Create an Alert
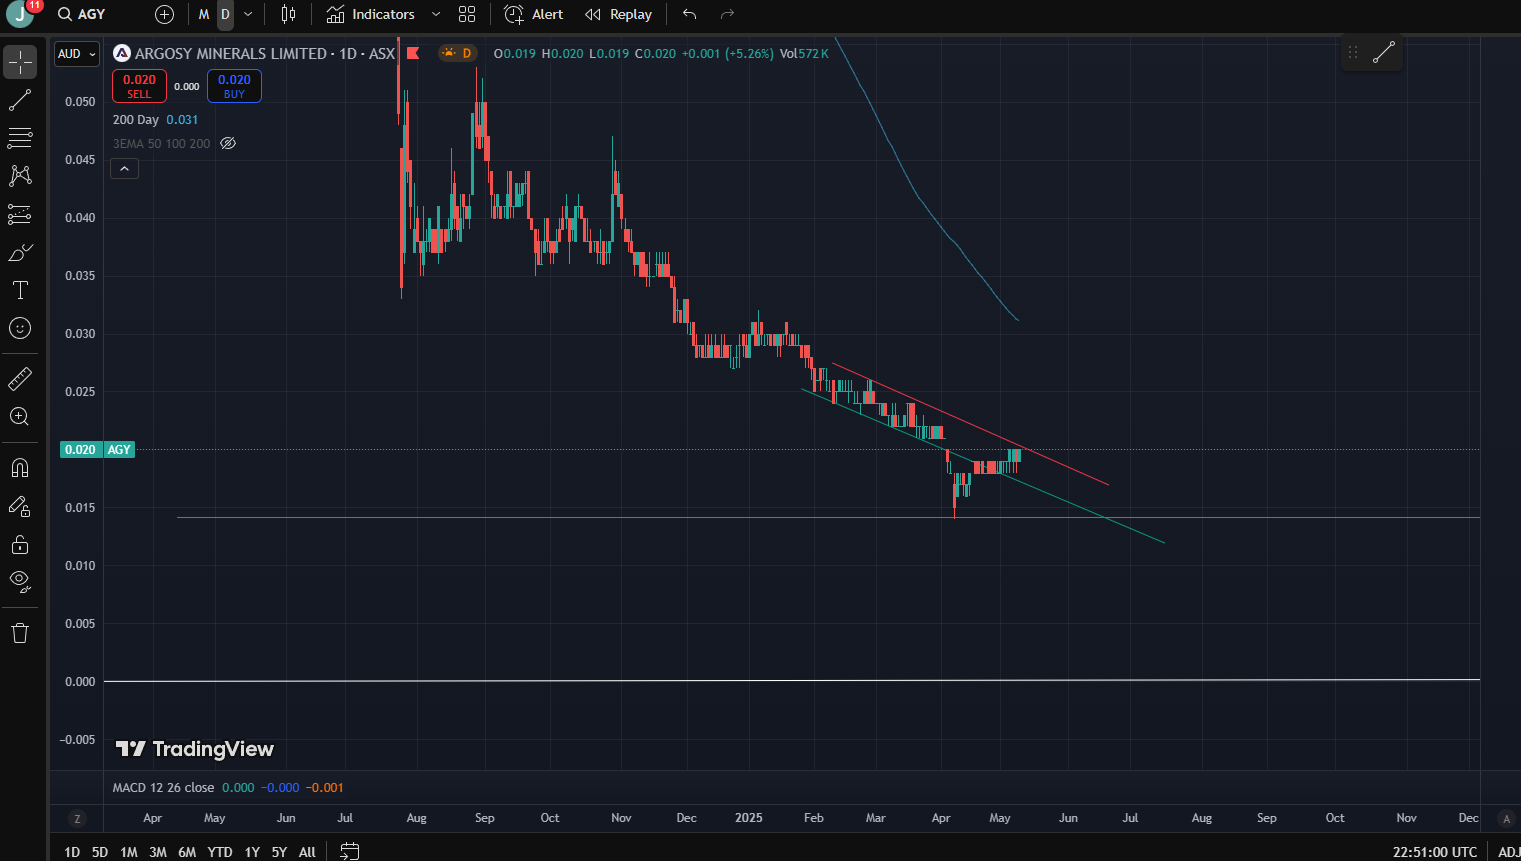The height and width of the screenshot is (861, 1521). tap(534, 14)
